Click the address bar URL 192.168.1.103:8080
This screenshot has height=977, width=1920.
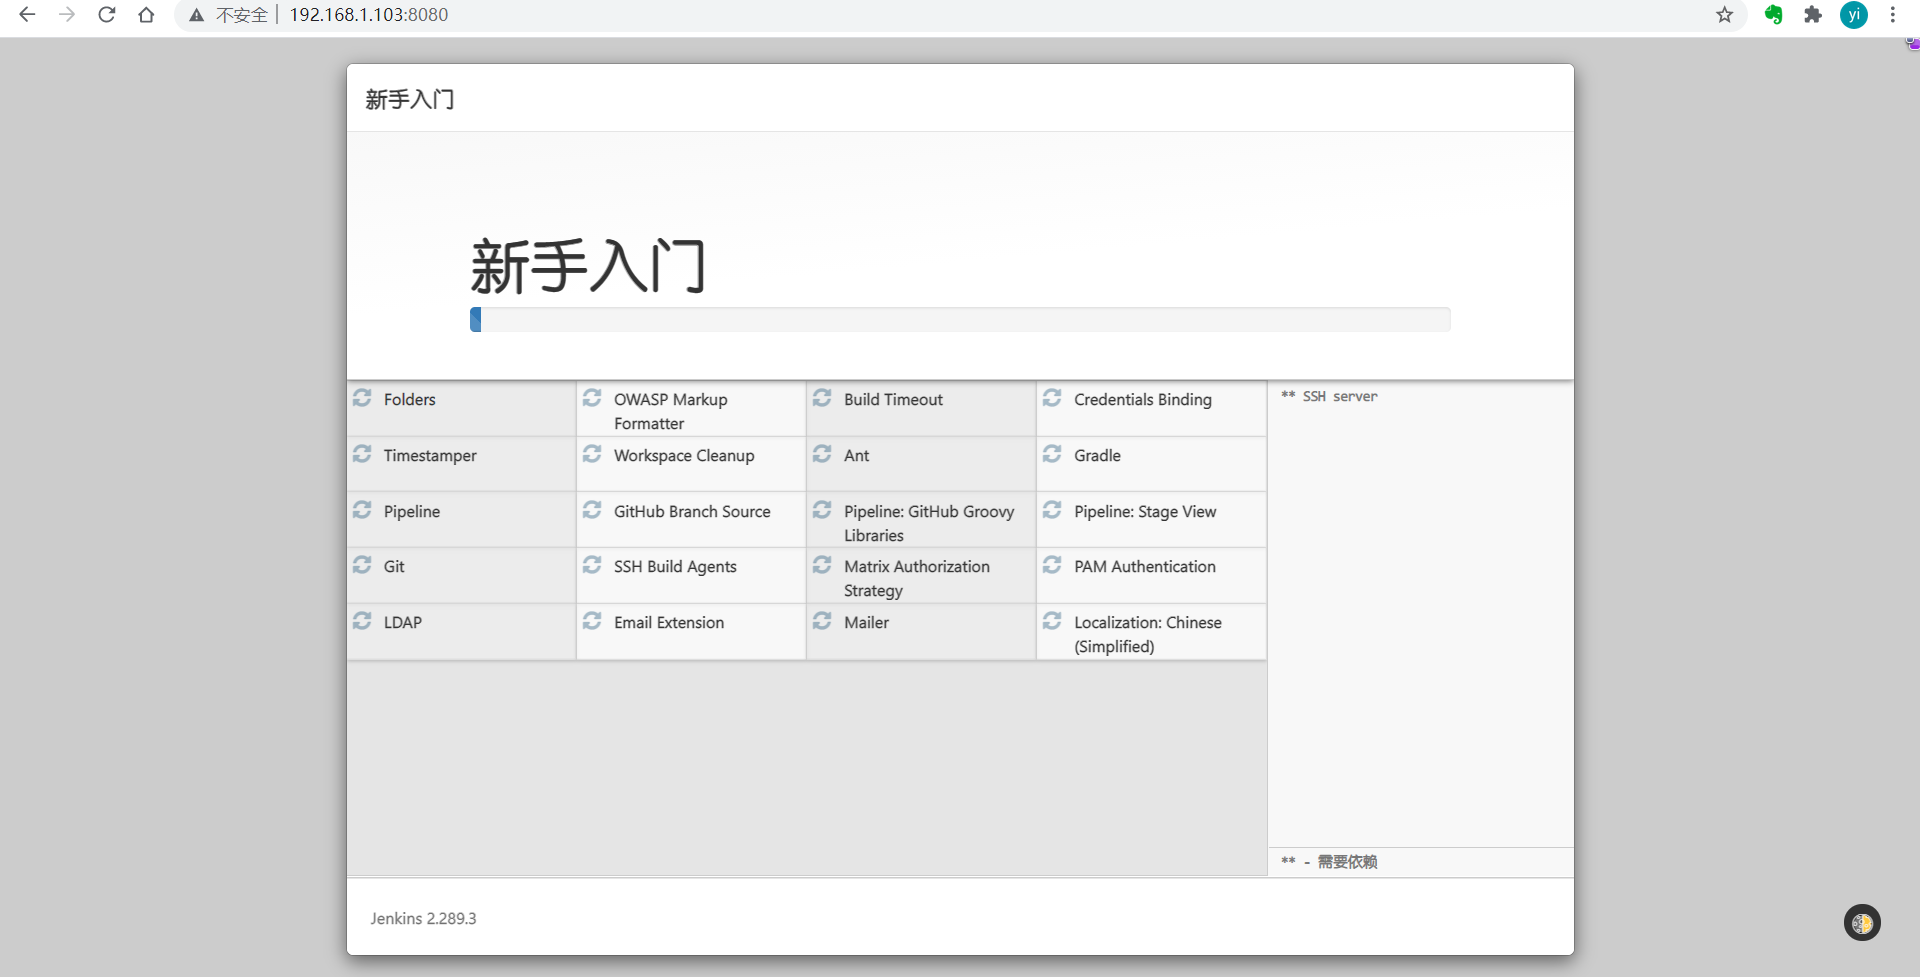369,15
